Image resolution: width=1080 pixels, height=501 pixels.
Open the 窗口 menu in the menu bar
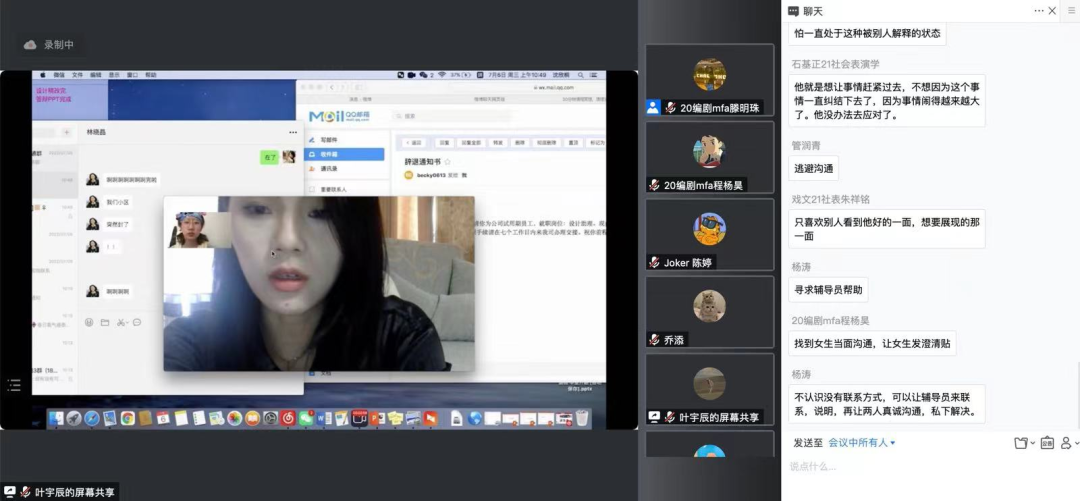(132, 74)
